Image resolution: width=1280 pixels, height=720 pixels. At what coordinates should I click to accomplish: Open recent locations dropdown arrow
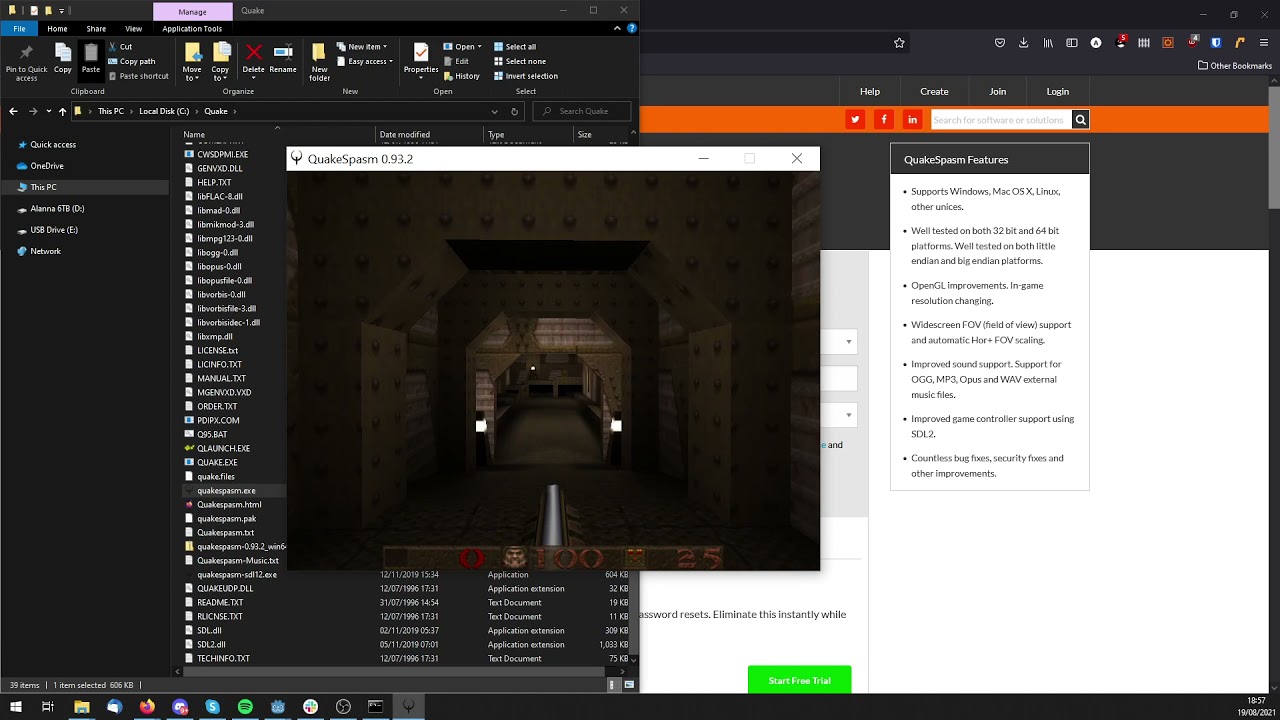48,111
